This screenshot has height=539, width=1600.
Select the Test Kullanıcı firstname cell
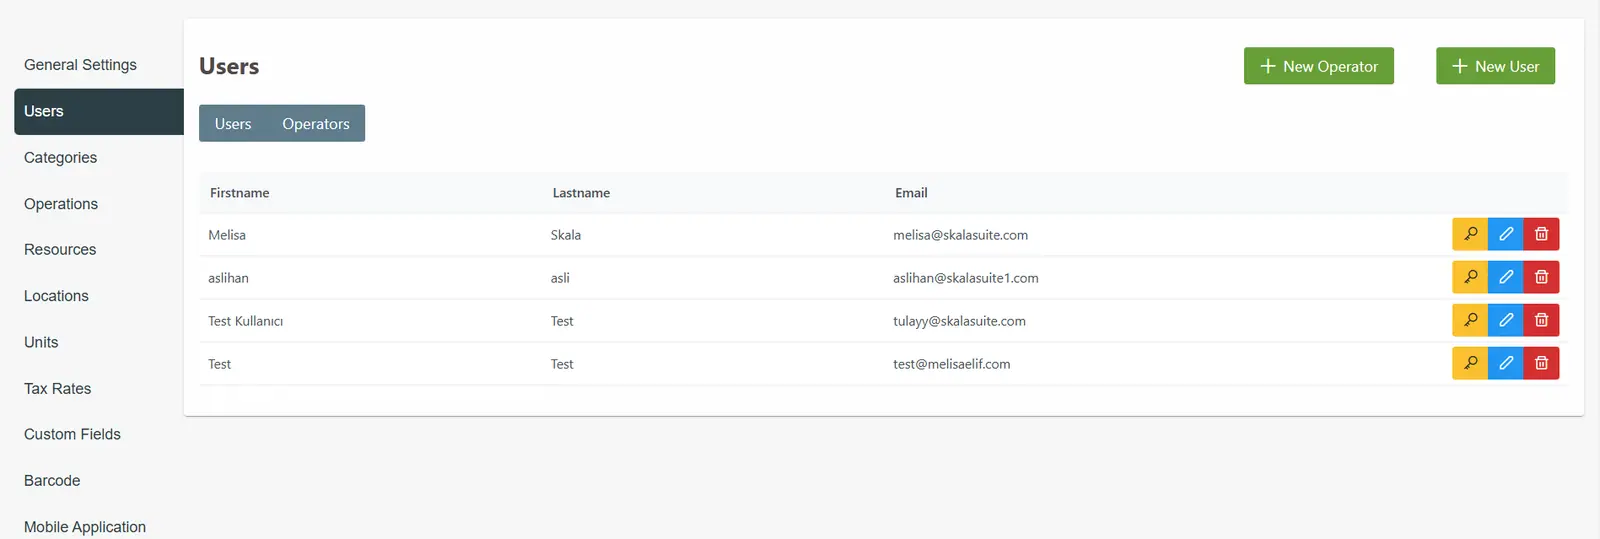(x=245, y=321)
